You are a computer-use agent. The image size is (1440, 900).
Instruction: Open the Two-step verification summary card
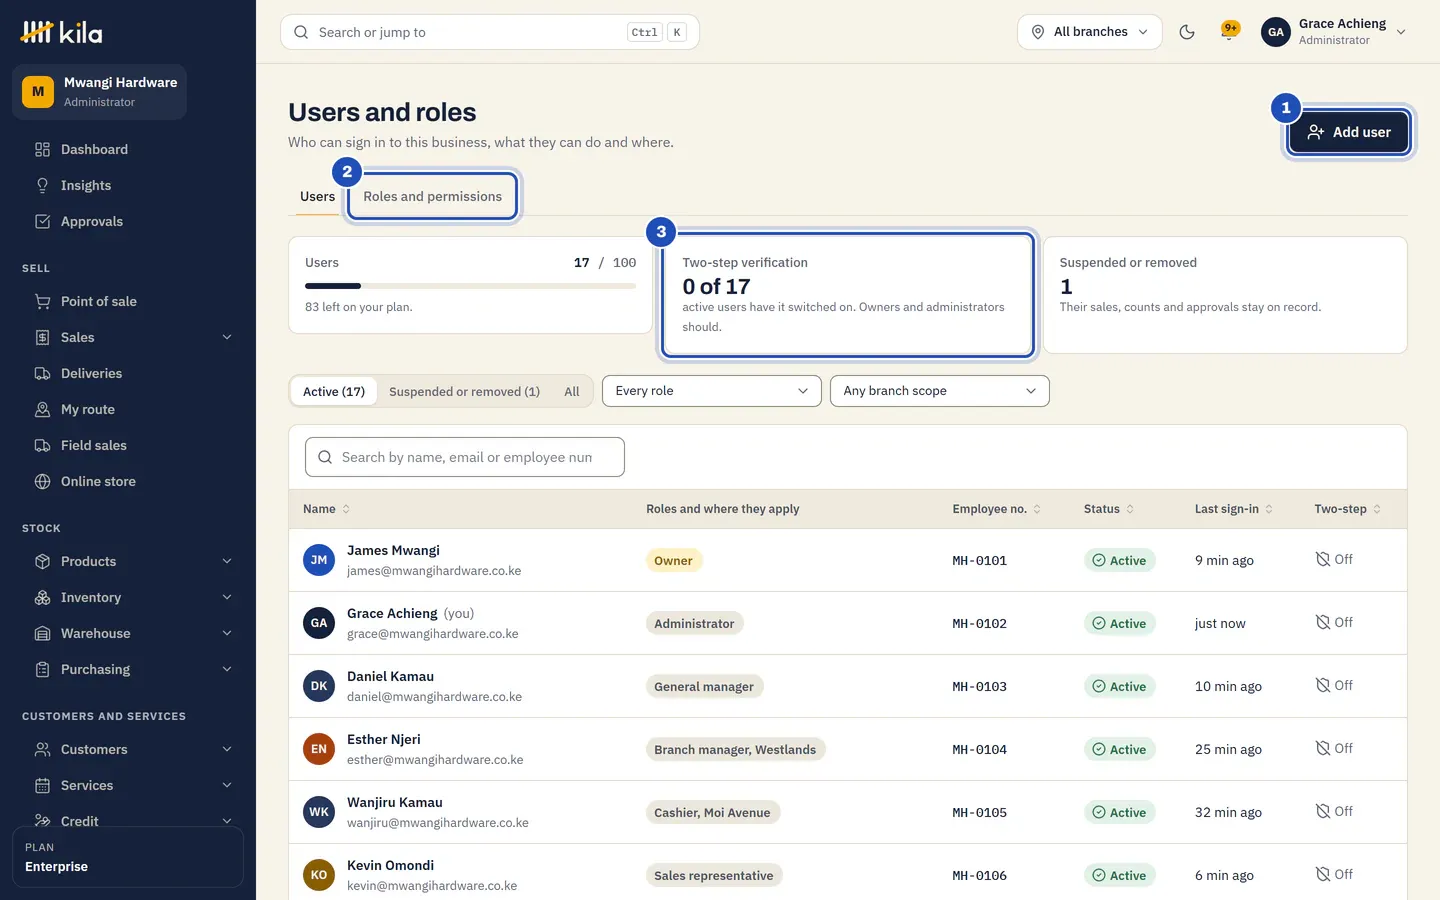(x=847, y=295)
